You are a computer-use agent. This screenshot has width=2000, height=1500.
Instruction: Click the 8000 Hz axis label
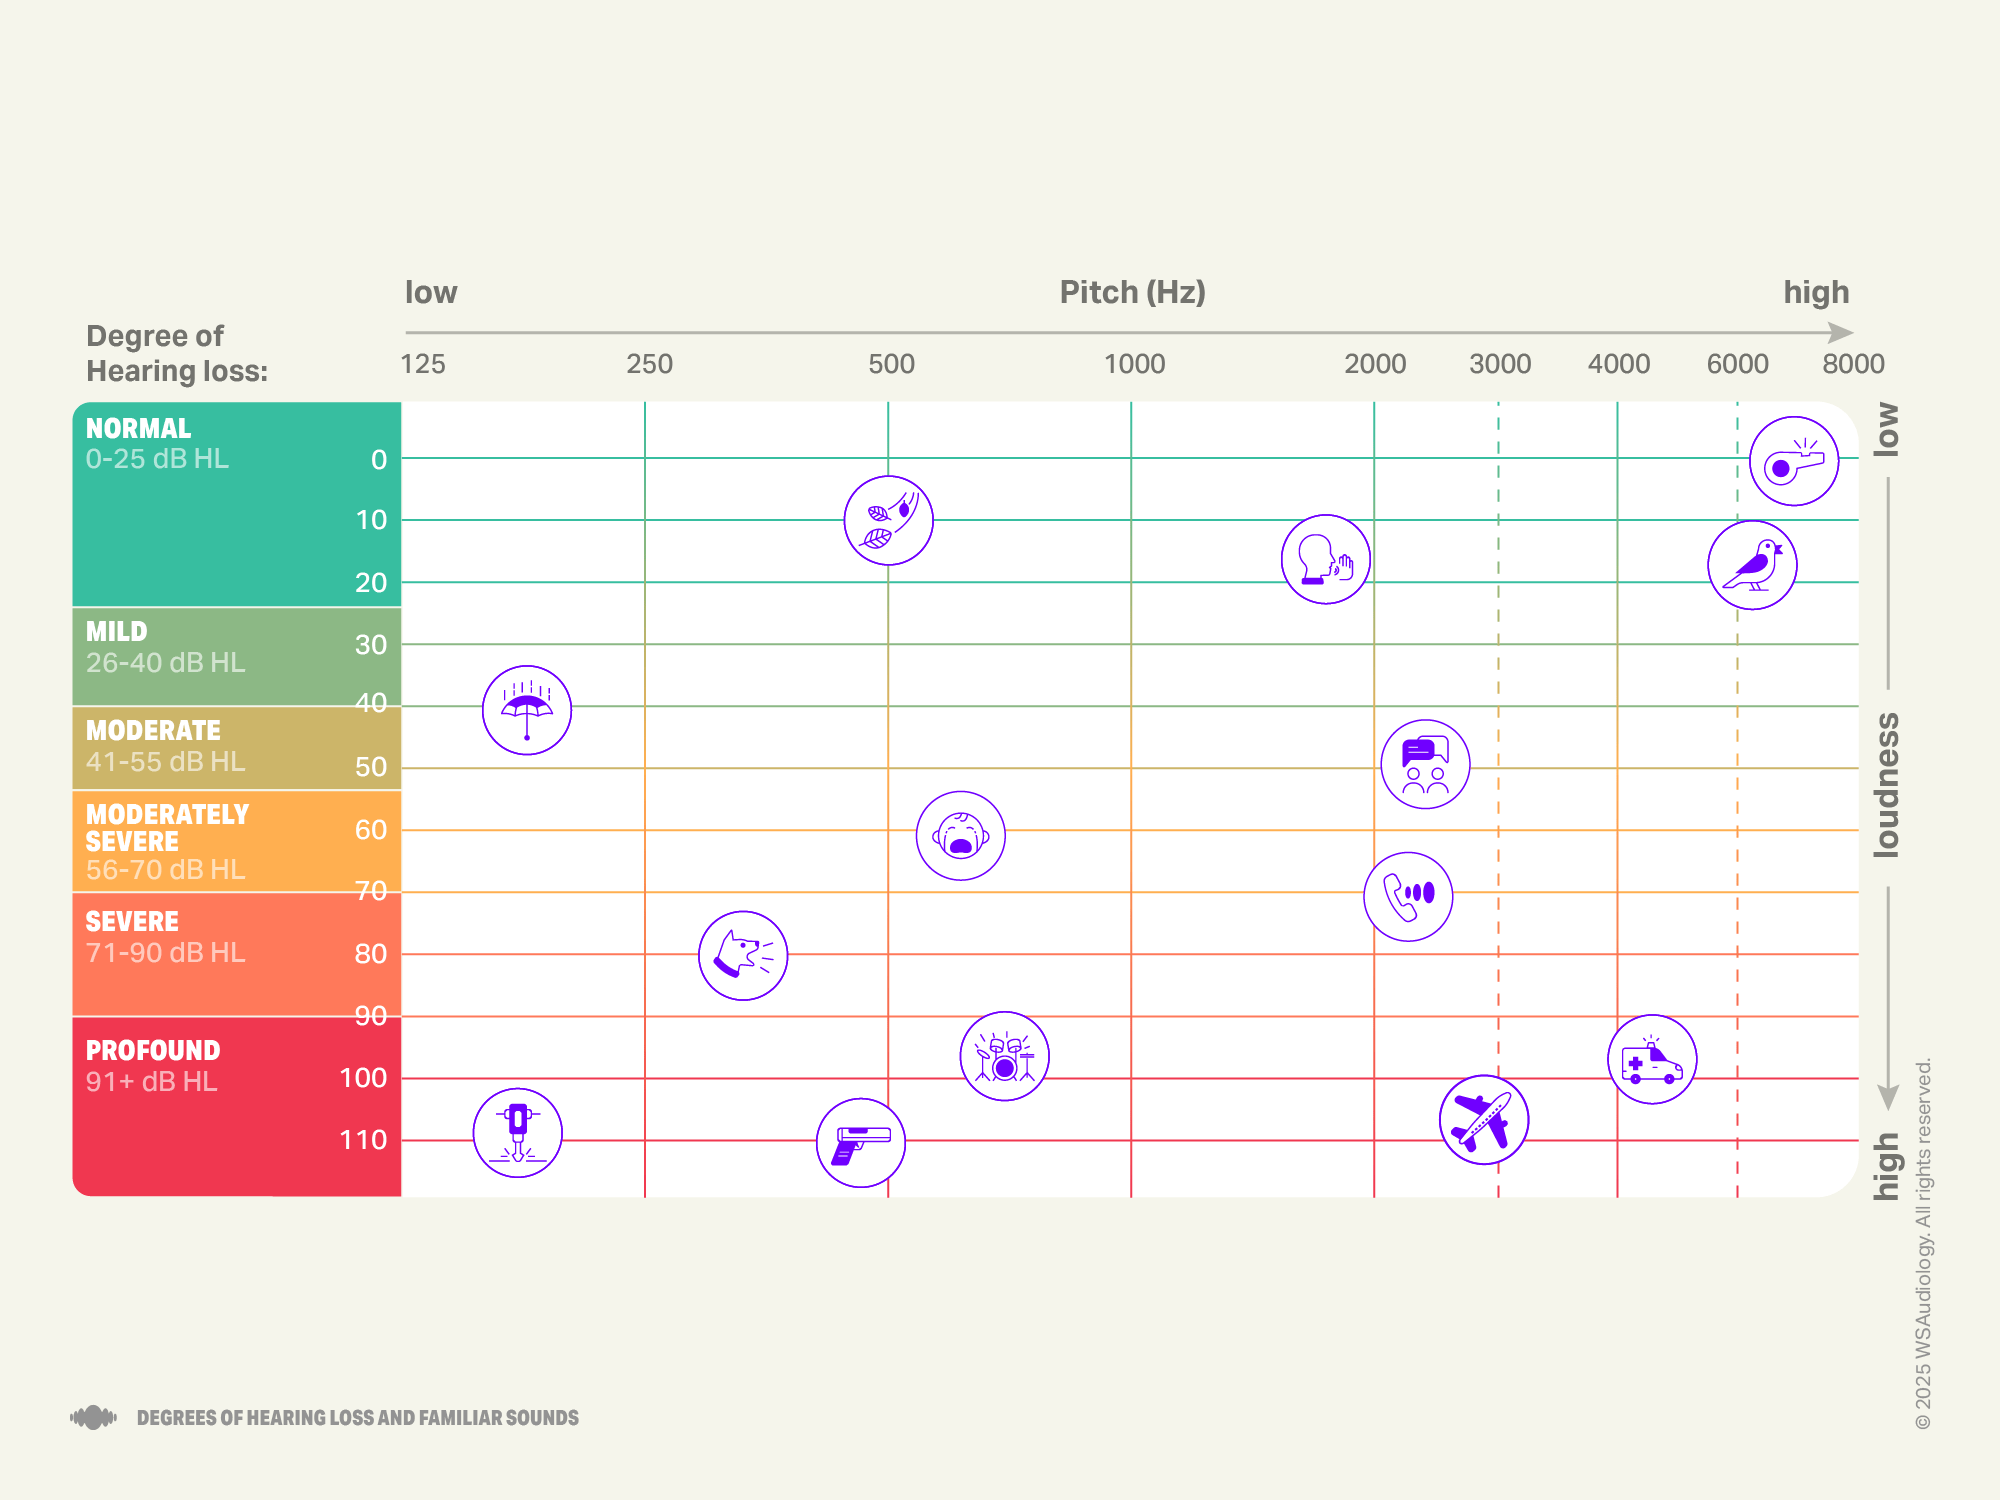click(1853, 364)
